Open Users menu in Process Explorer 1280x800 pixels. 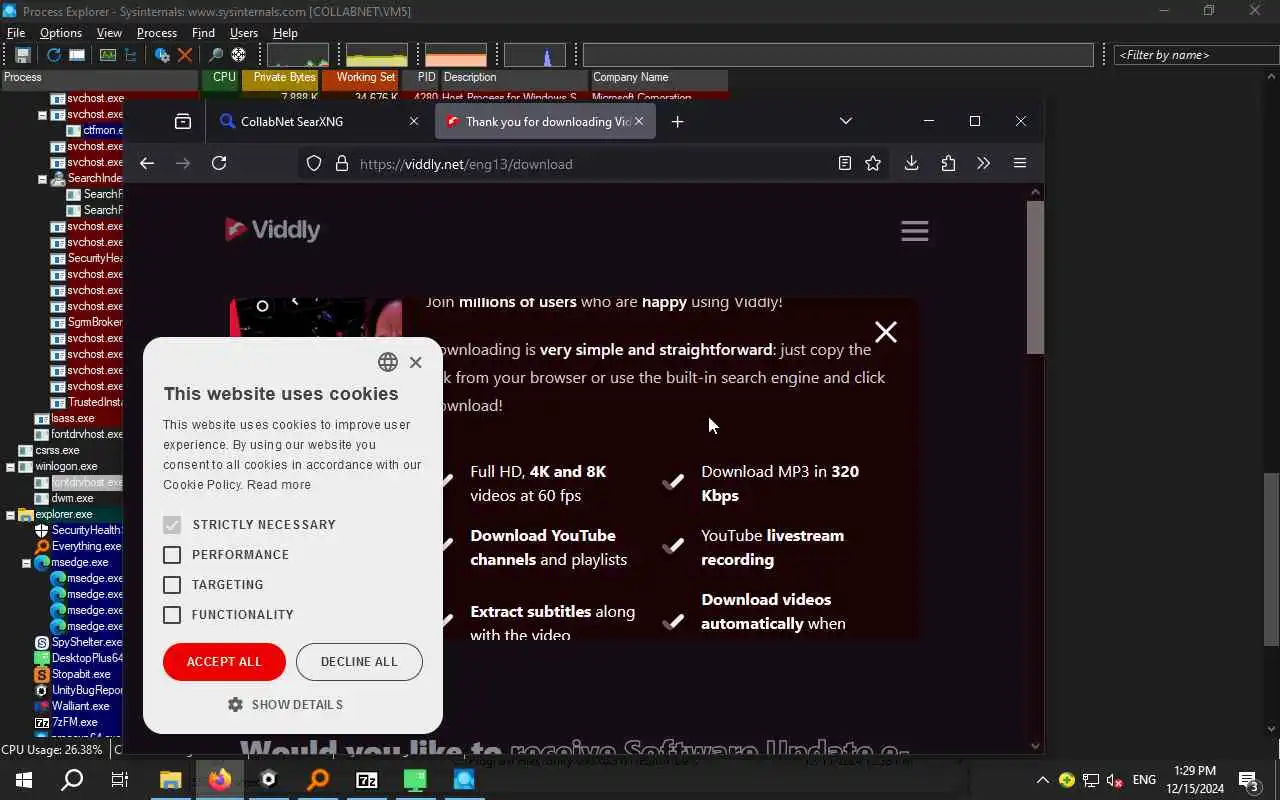pyautogui.click(x=244, y=33)
